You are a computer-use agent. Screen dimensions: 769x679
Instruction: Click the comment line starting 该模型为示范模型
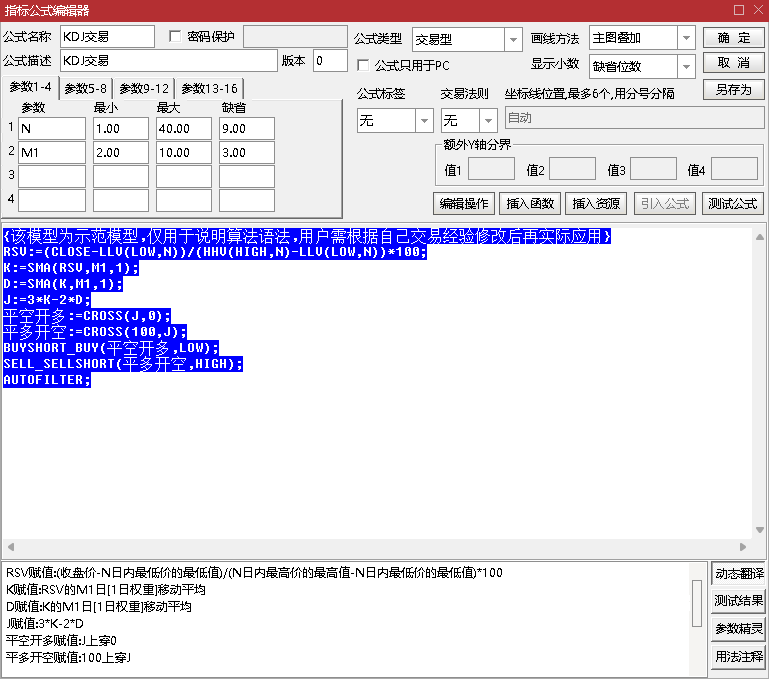pos(307,236)
